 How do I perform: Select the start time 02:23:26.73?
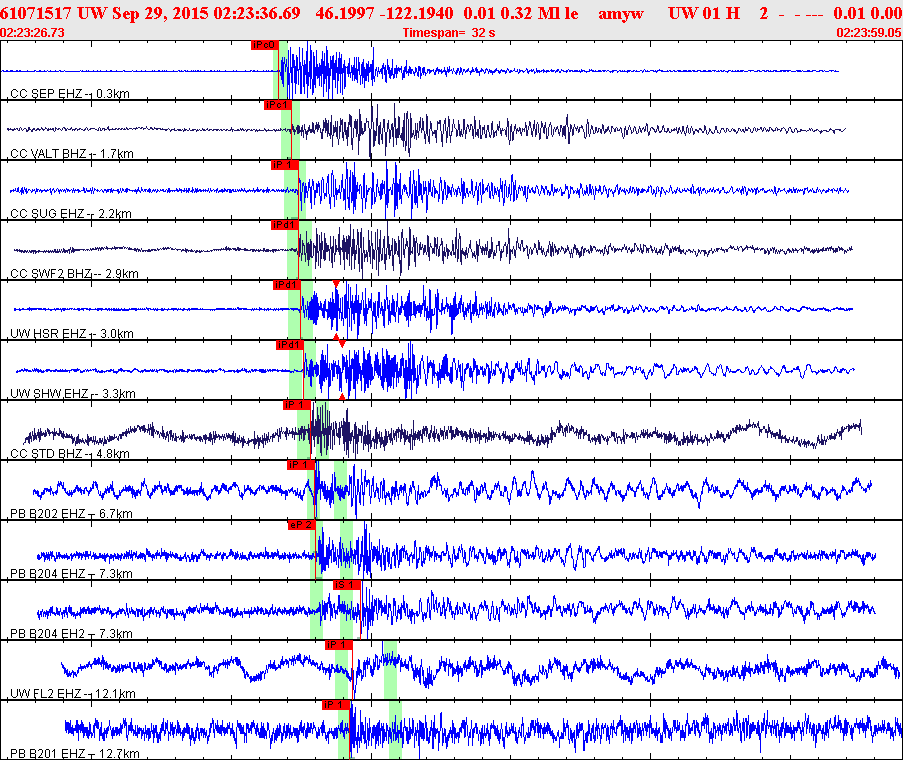[x=33, y=33]
